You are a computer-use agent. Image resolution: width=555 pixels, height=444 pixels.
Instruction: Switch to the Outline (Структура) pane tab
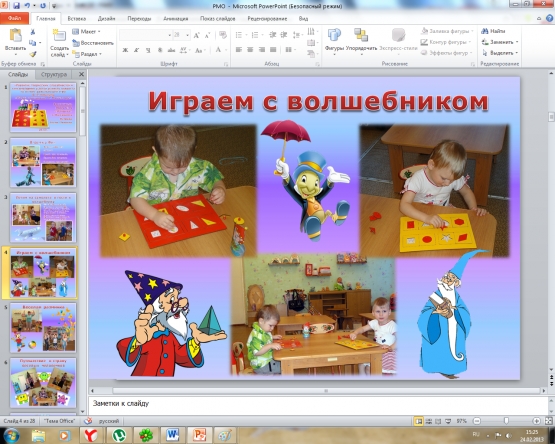click(x=54, y=74)
